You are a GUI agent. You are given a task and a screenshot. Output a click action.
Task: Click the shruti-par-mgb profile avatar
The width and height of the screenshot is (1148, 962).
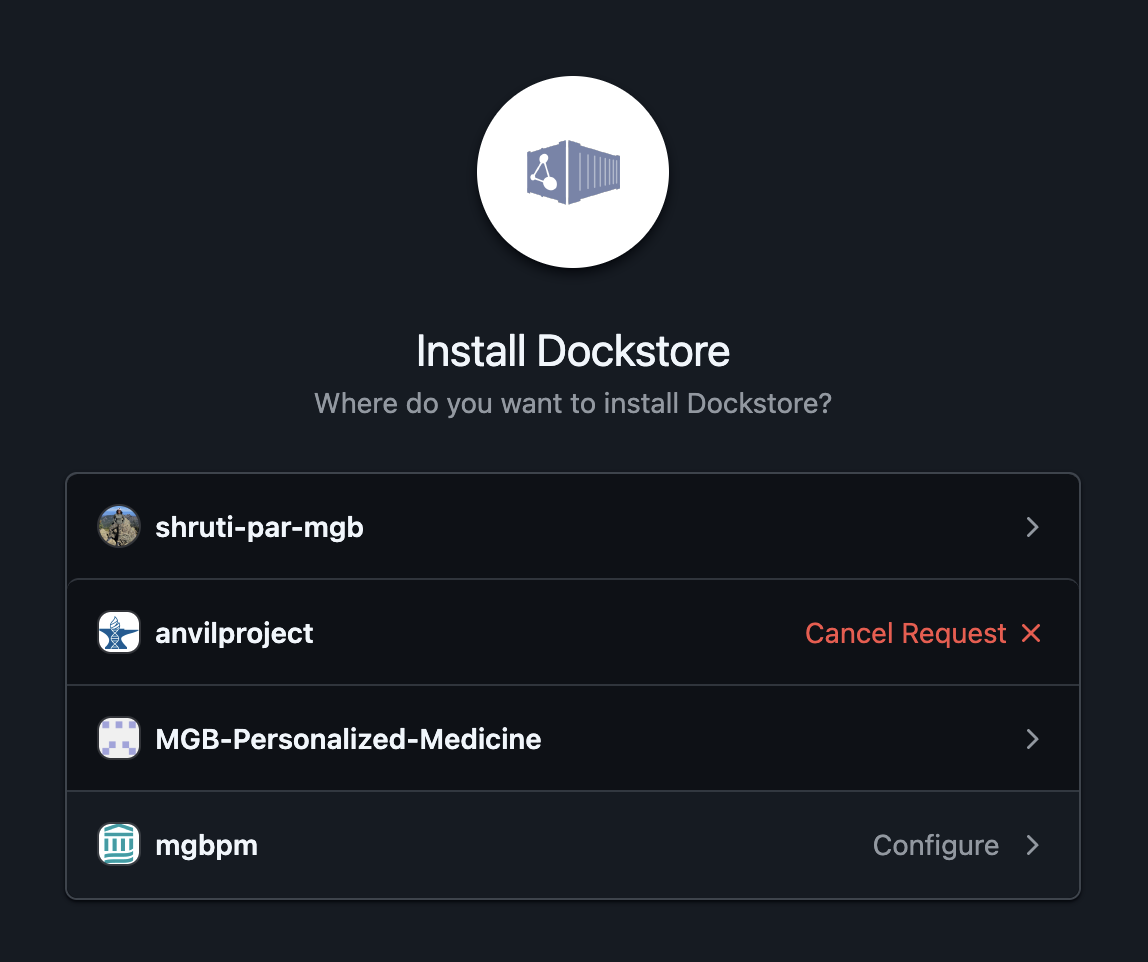tap(119, 527)
